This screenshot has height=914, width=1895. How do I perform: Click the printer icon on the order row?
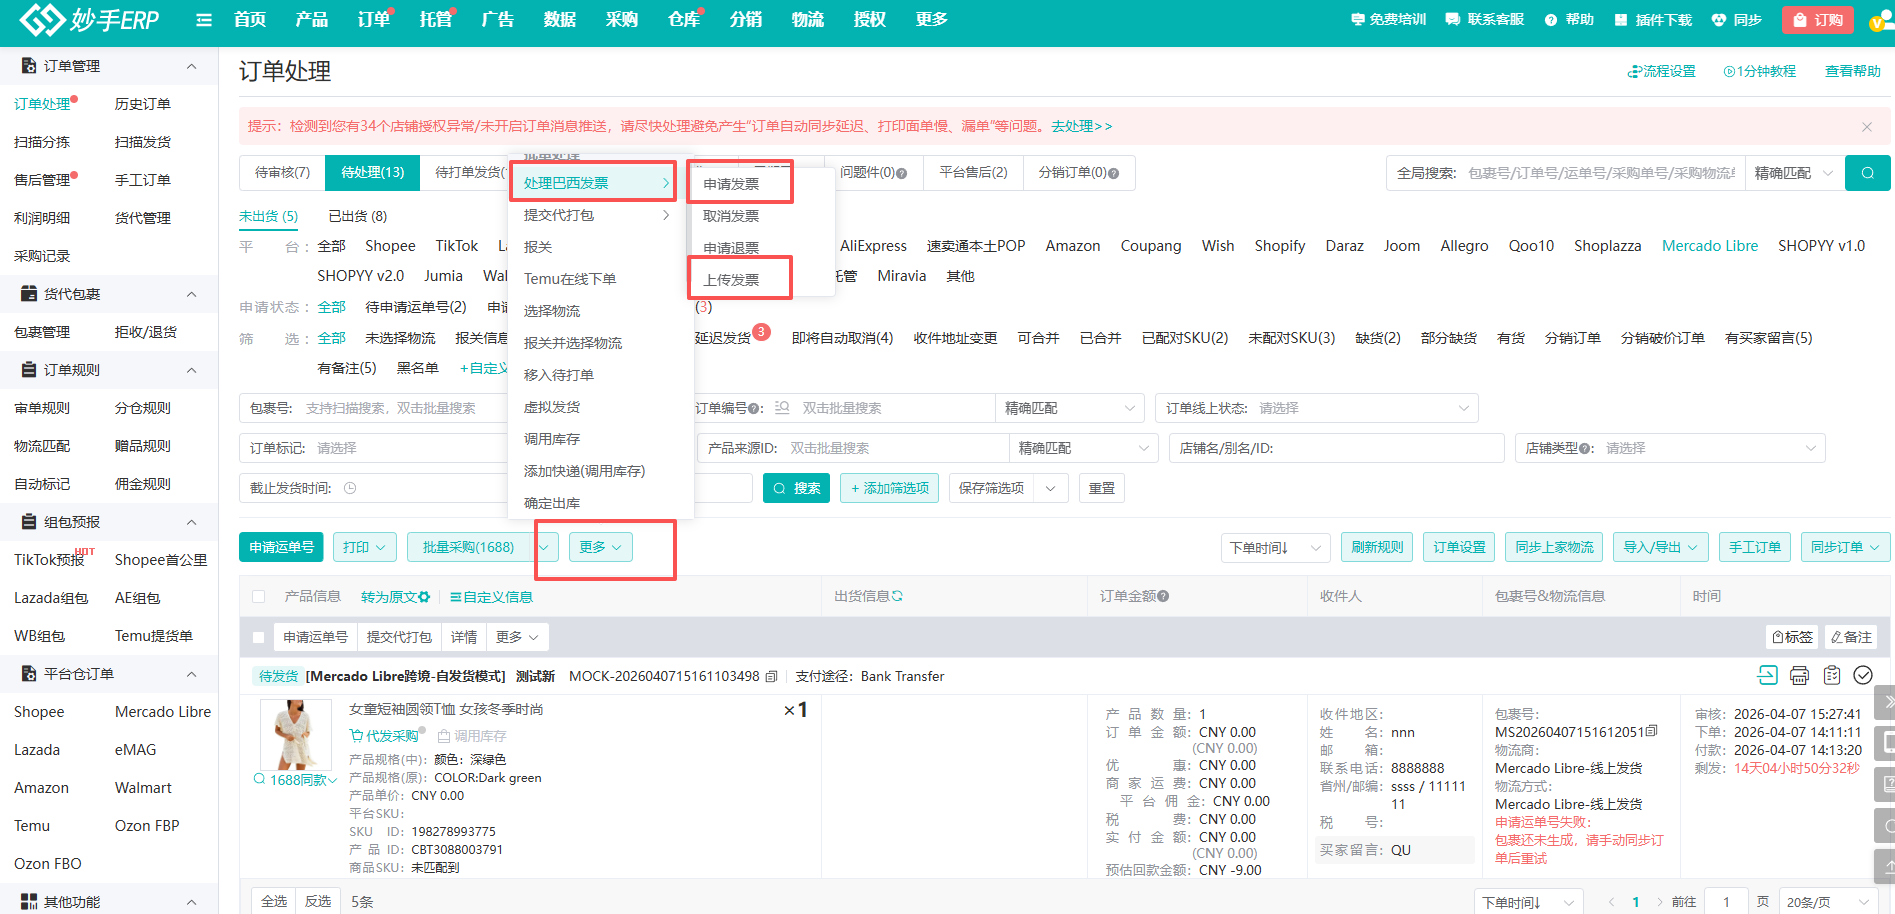(1799, 676)
